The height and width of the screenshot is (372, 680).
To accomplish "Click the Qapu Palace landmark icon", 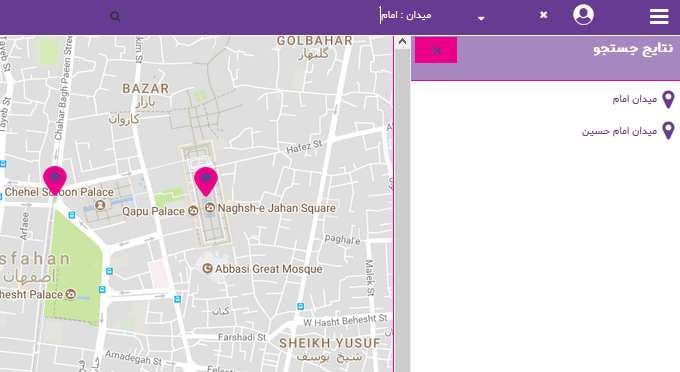I will click(x=193, y=211).
